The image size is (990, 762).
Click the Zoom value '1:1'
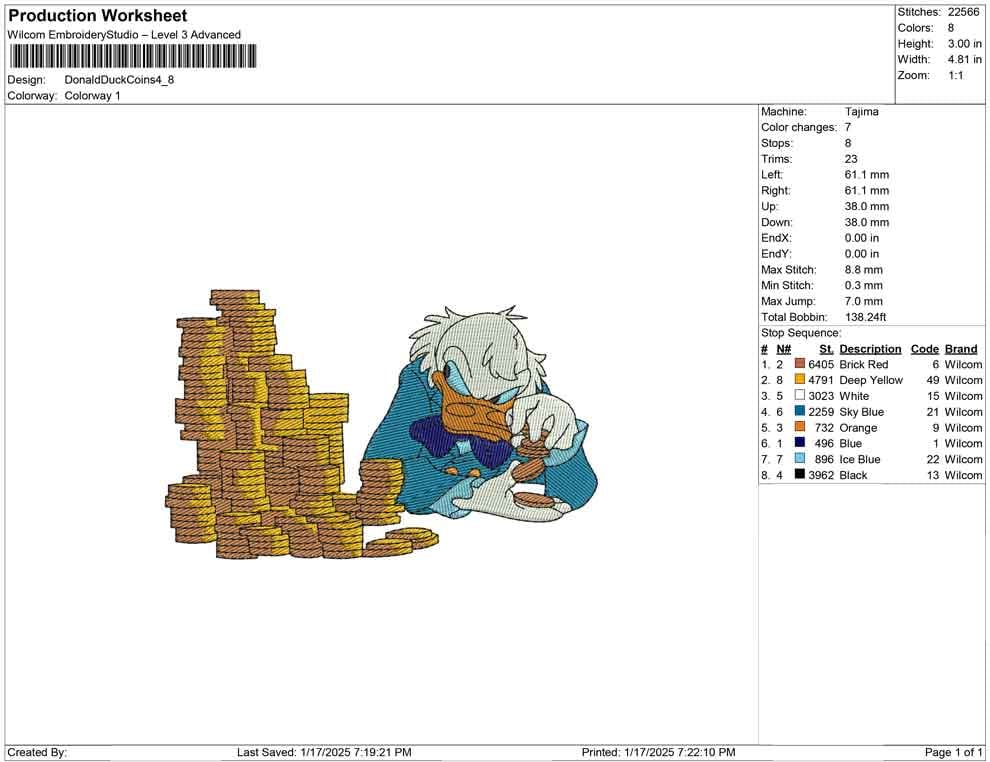955,75
